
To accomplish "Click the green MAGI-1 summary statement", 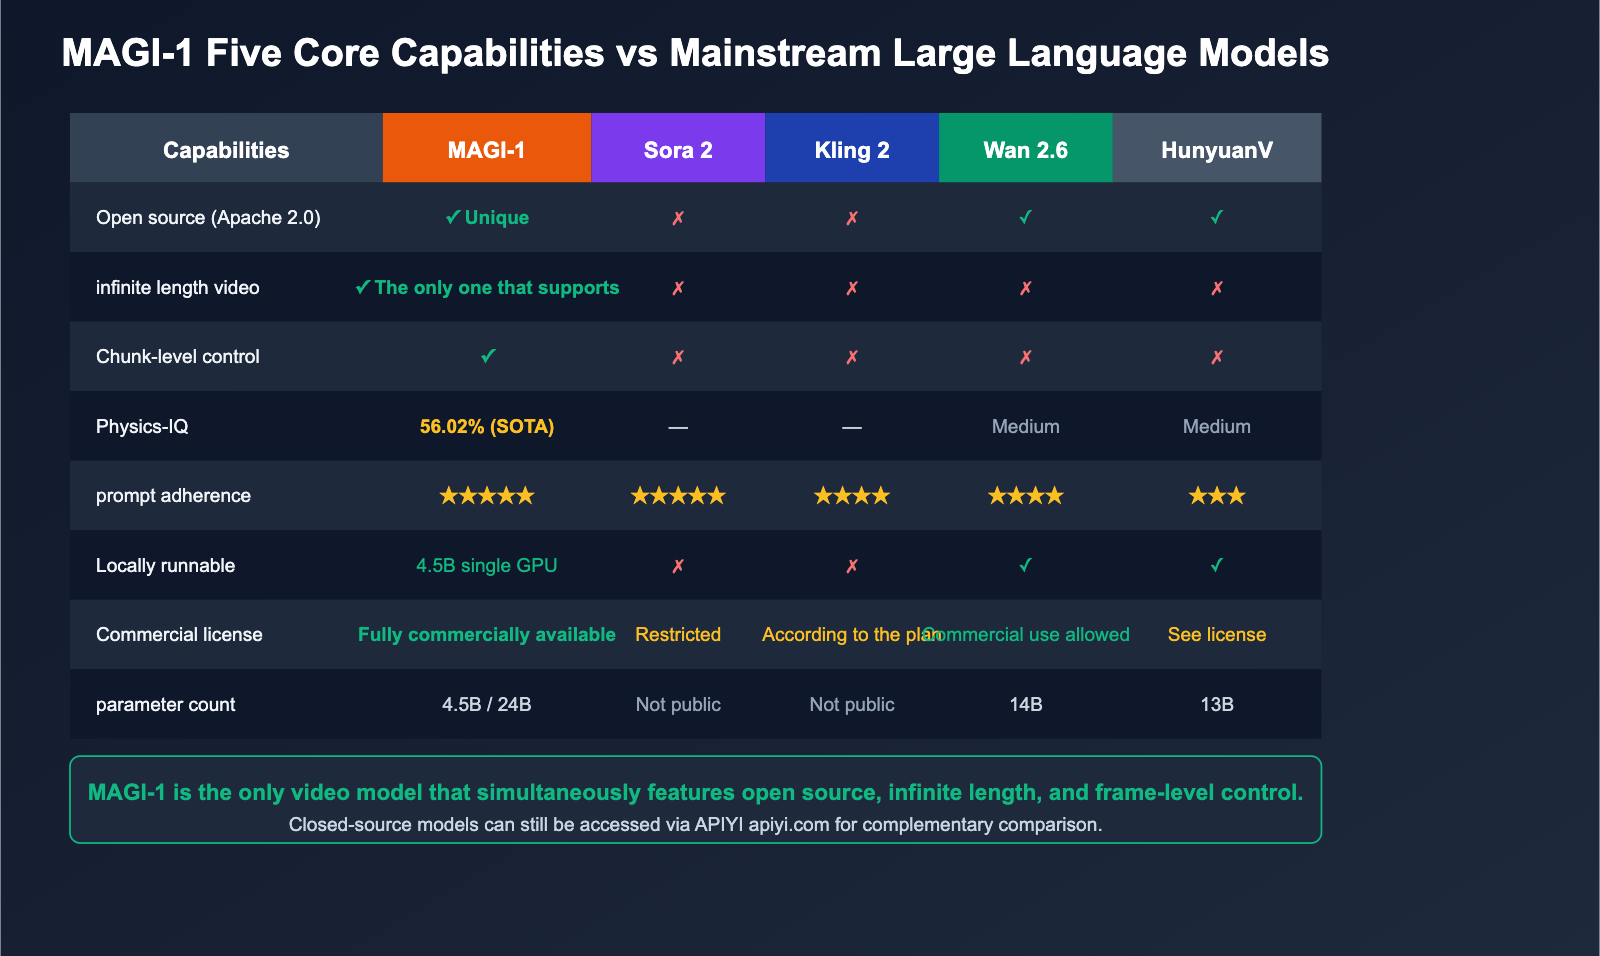I will click(x=695, y=792).
